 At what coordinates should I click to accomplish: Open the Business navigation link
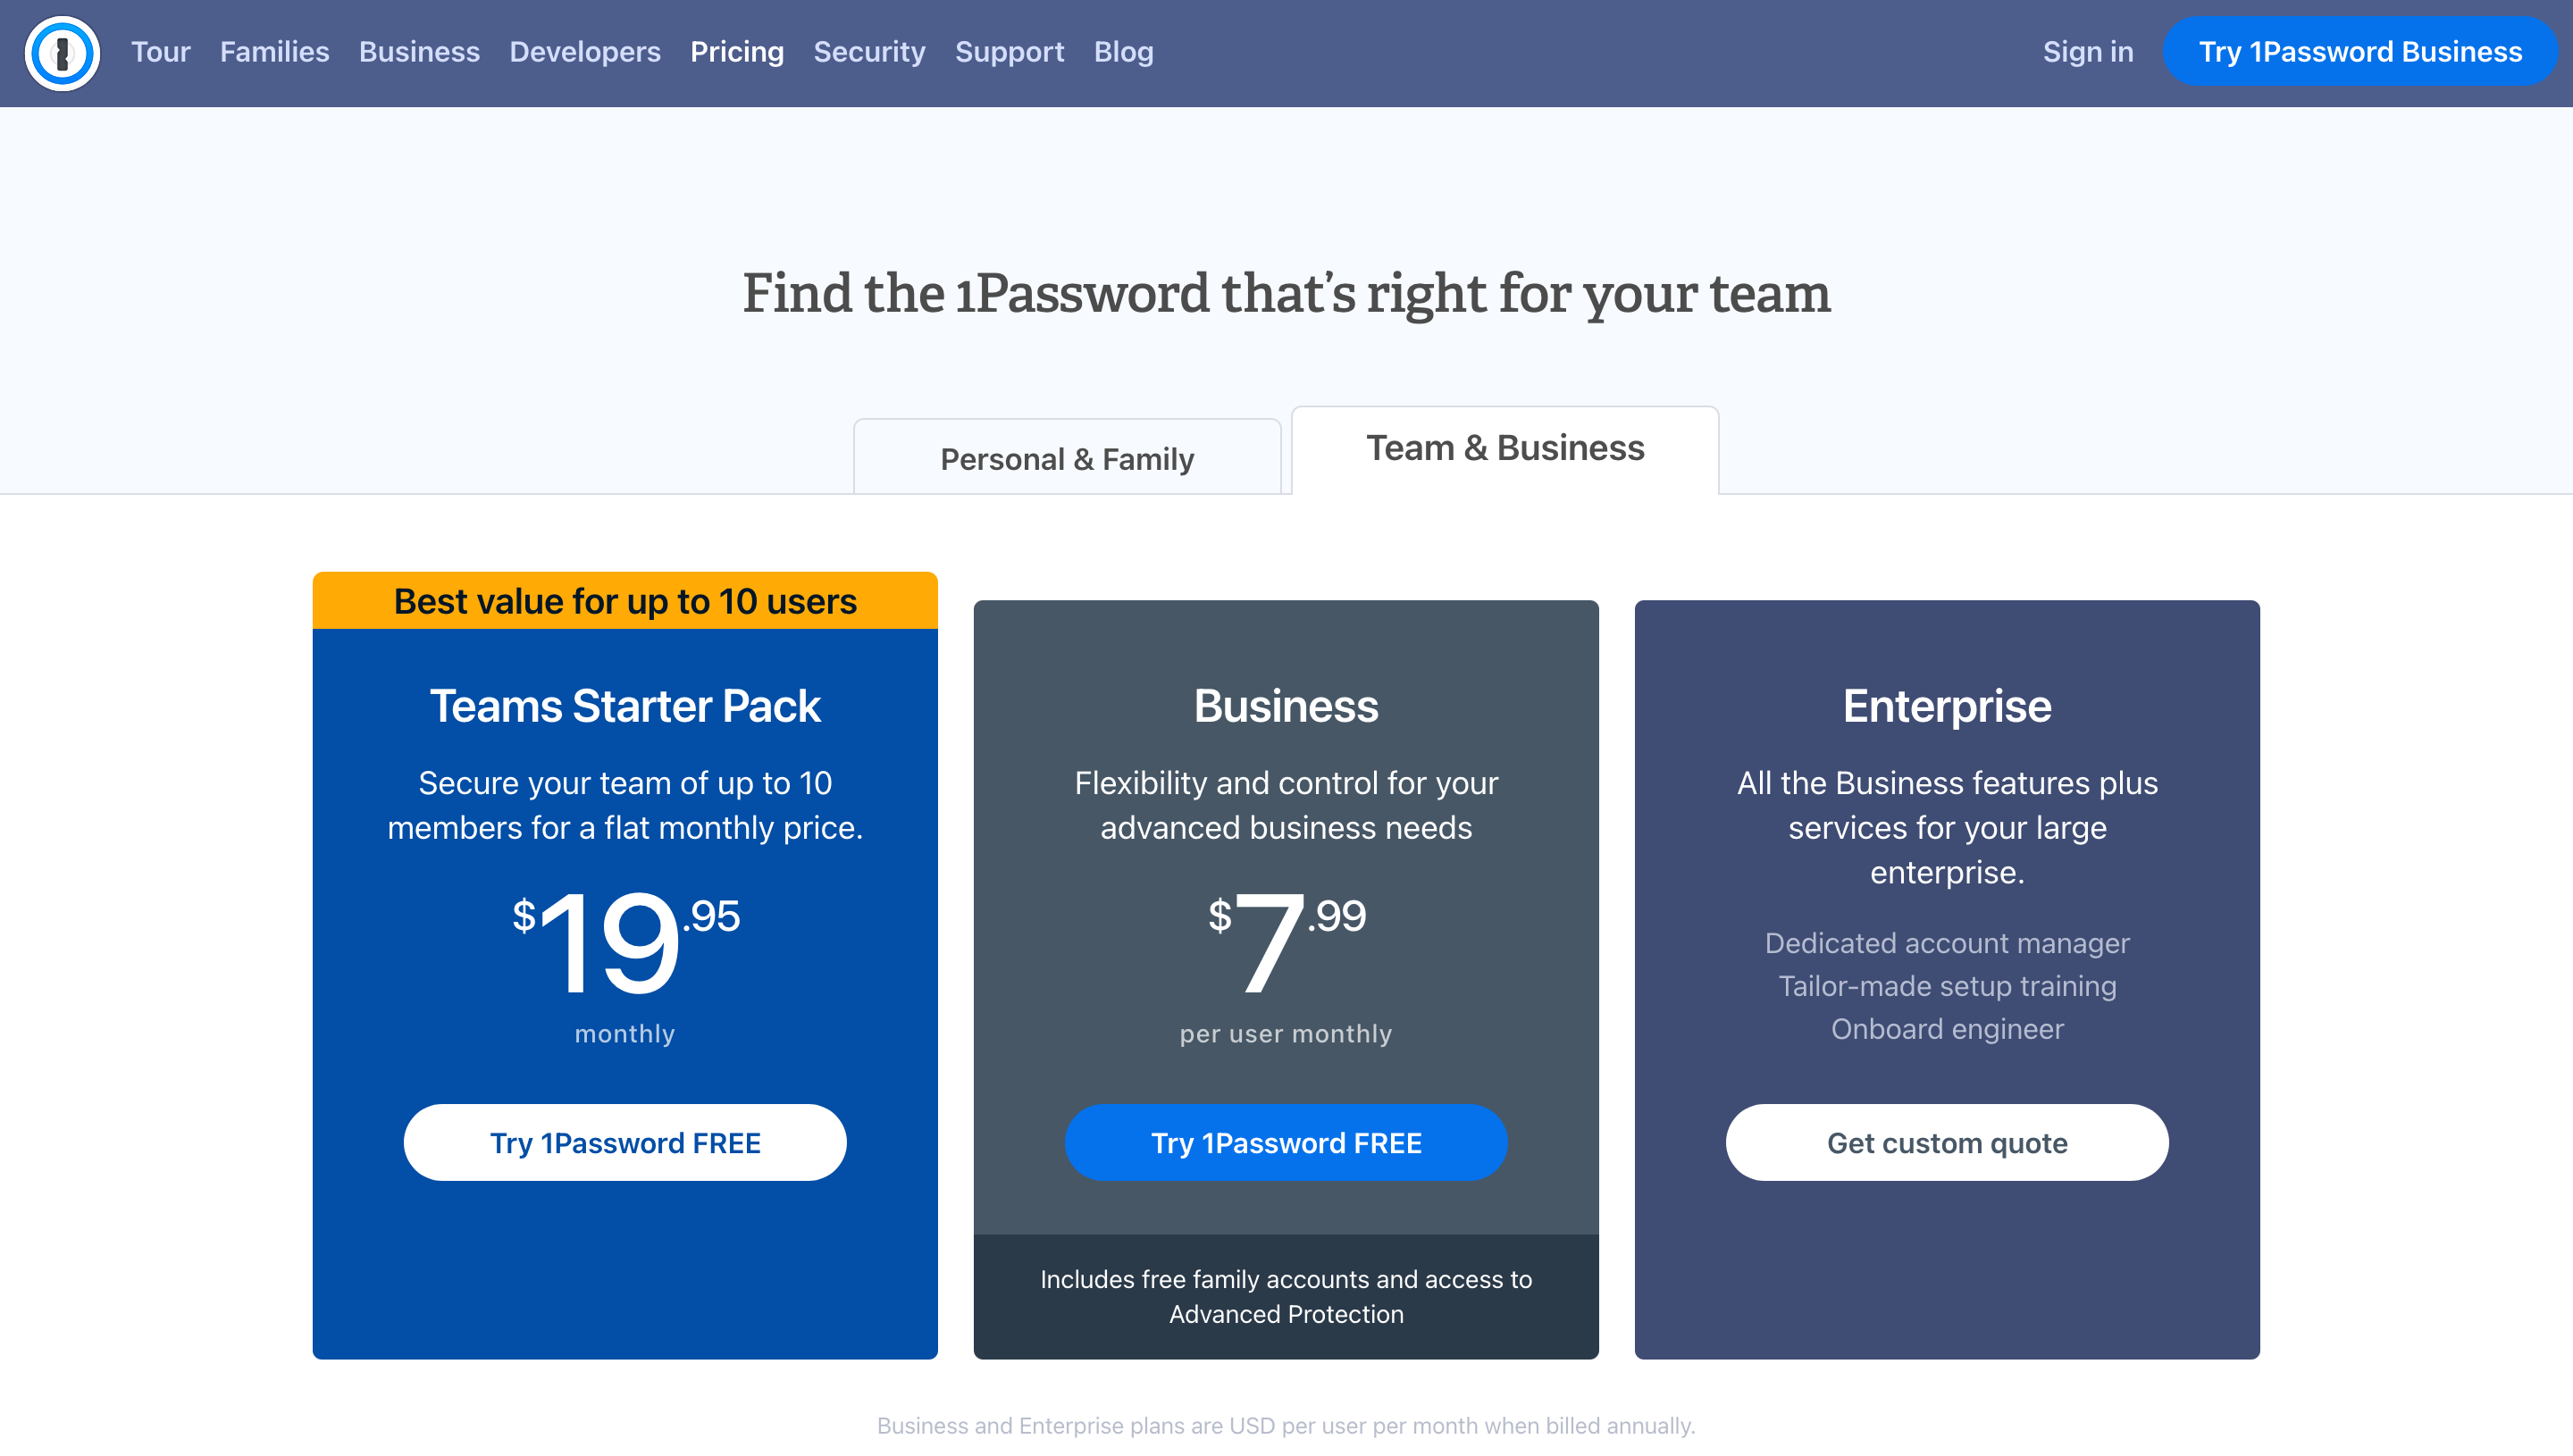click(x=419, y=52)
